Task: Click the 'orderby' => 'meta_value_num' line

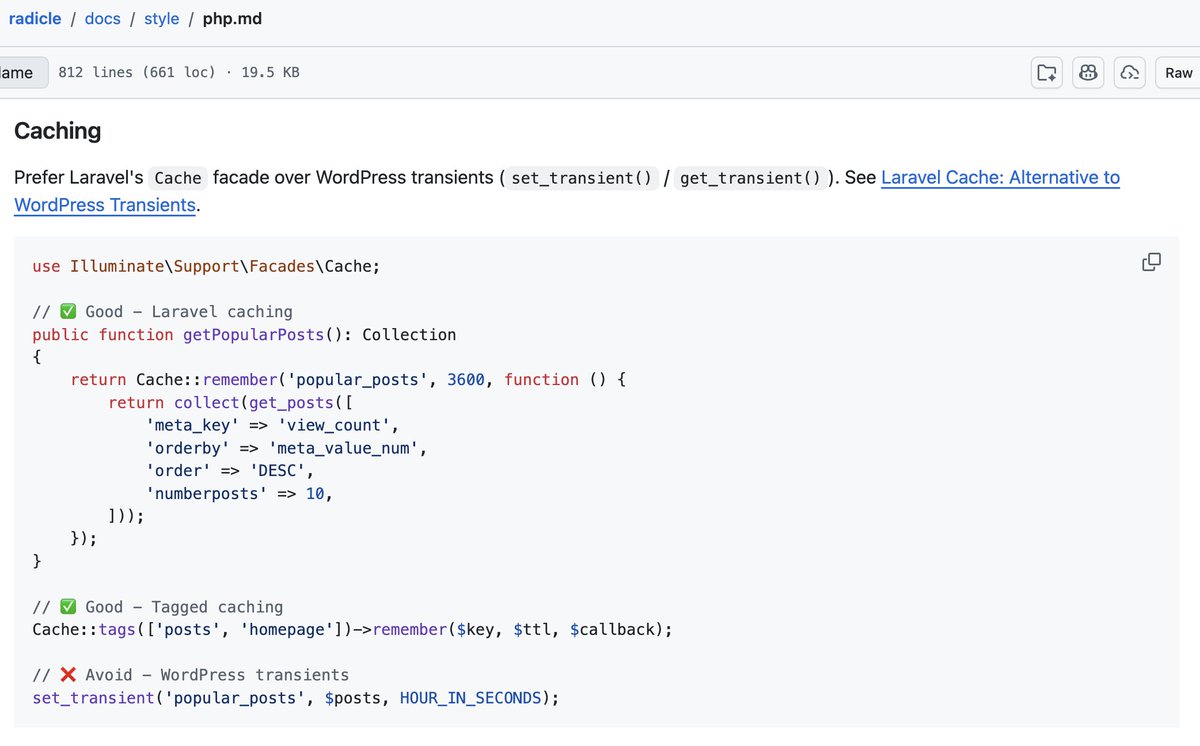Action: coord(287,448)
